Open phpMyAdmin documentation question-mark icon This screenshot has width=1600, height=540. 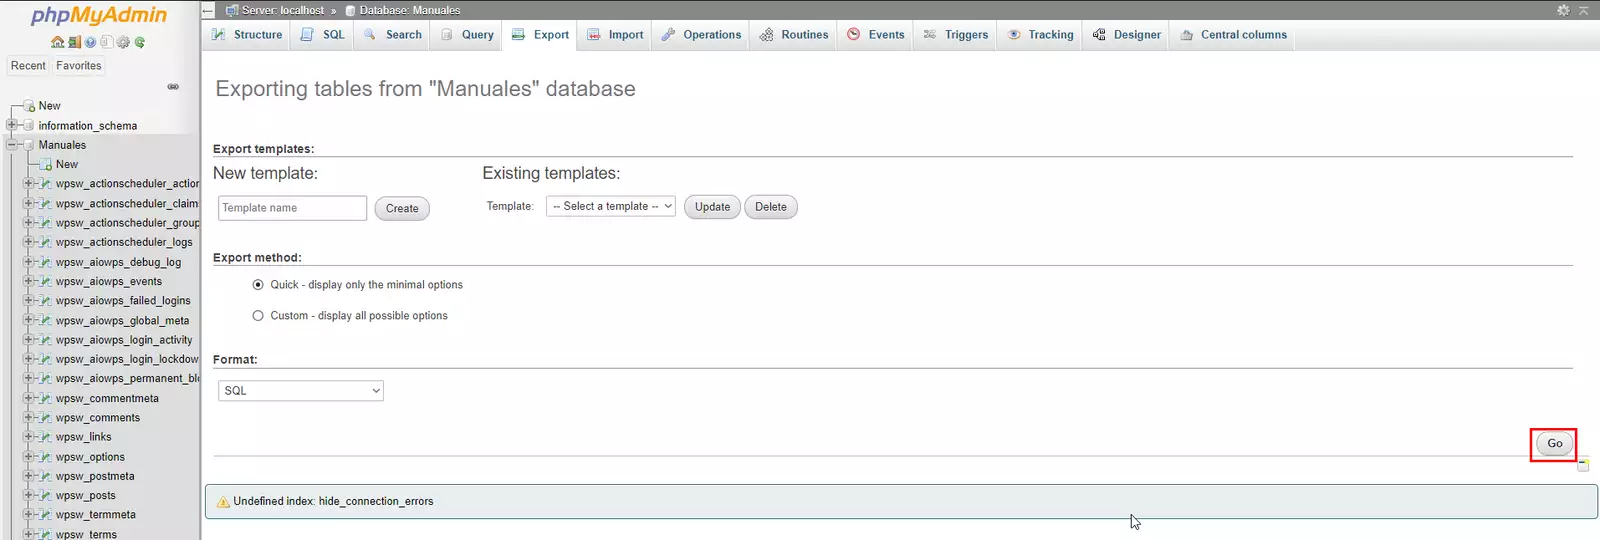coord(90,42)
